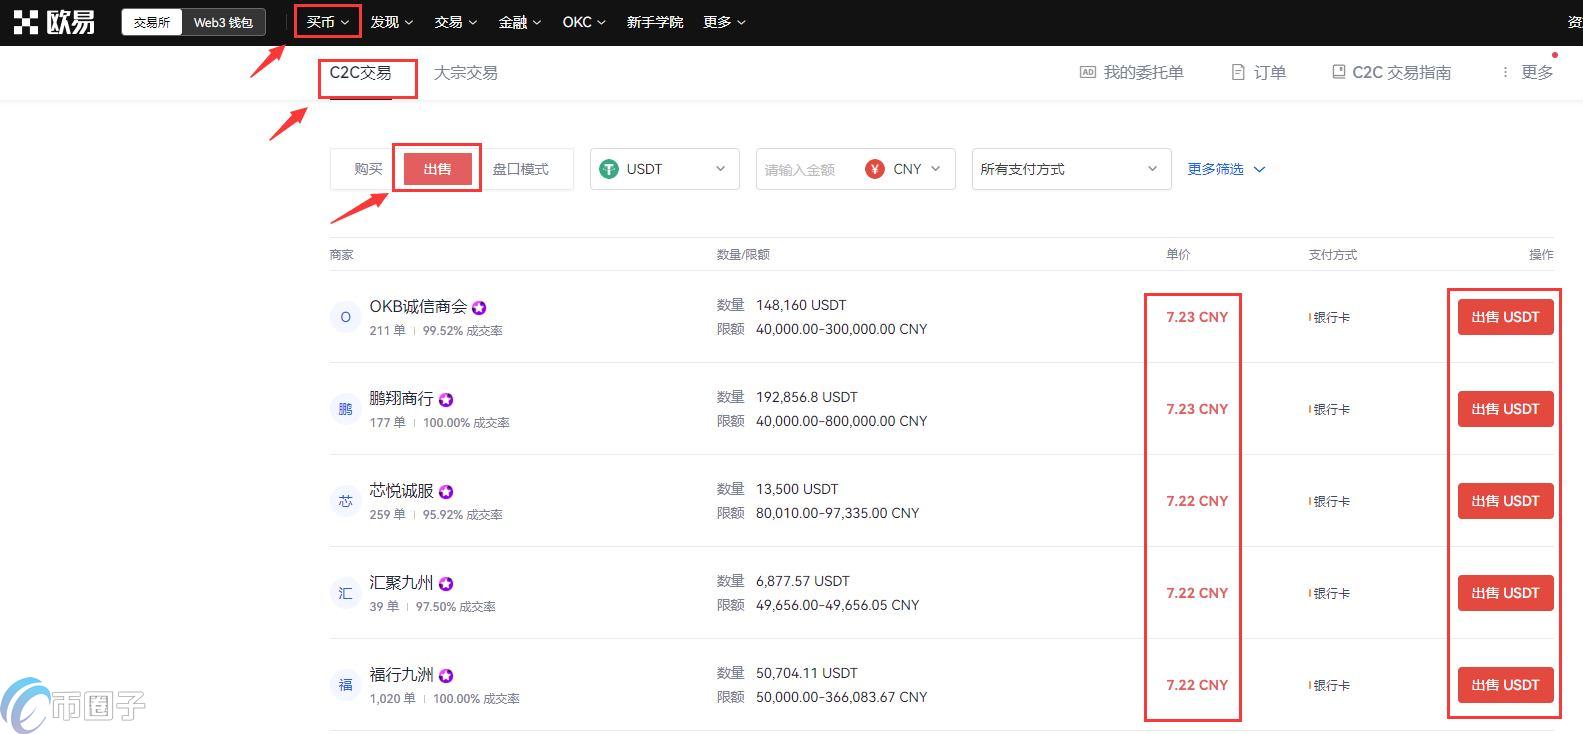Image resolution: width=1583 pixels, height=734 pixels.
Task: Open 我的委托单
Action: click(x=1132, y=72)
